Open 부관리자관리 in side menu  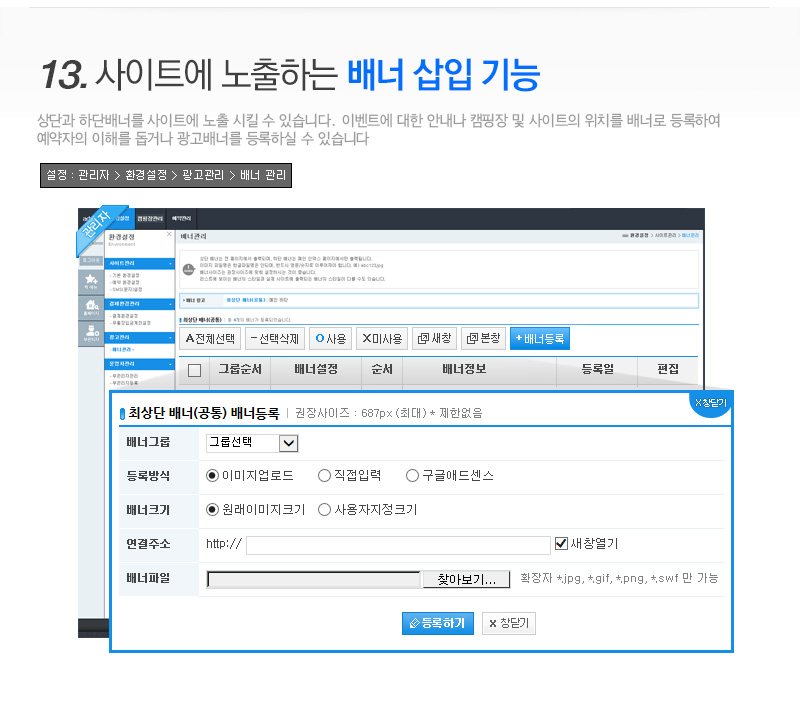pos(124,376)
